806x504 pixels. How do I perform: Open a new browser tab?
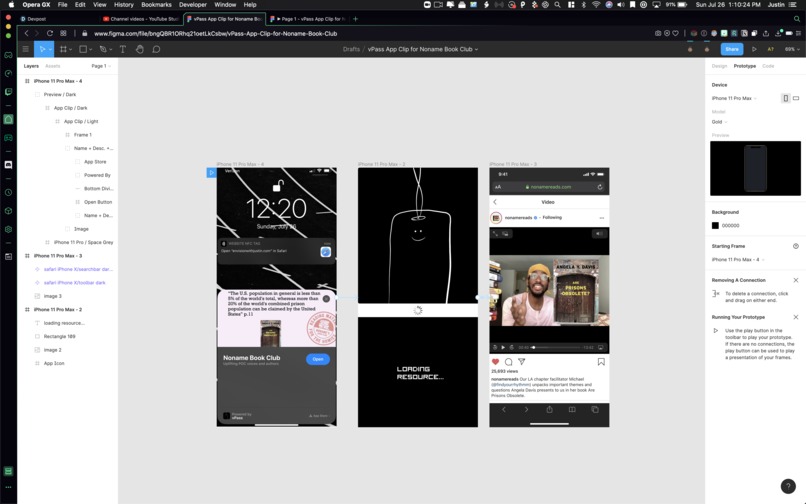[355, 19]
